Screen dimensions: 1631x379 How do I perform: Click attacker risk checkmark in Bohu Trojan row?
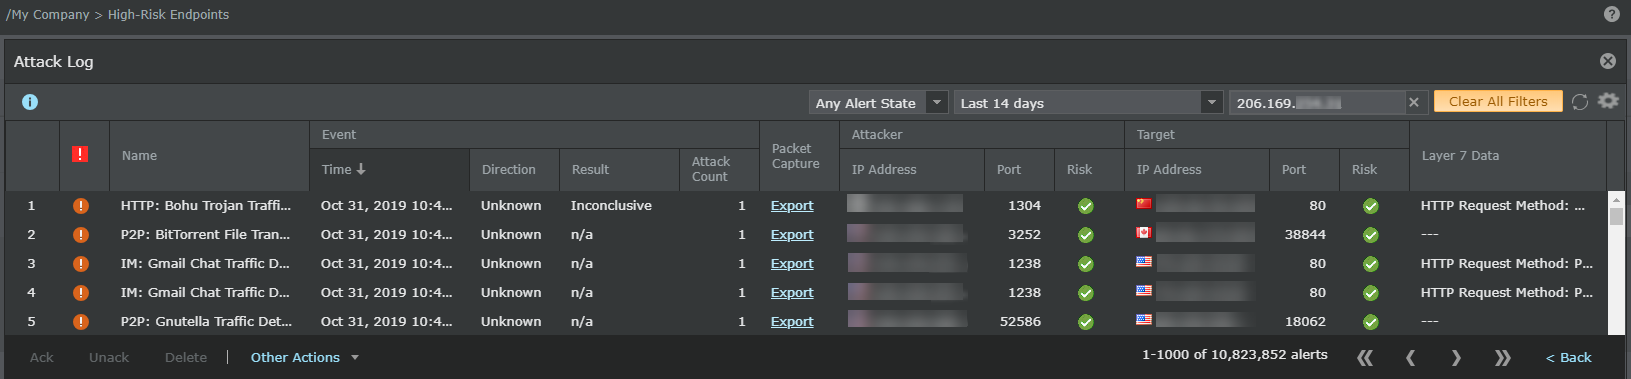click(x=1085, y=206)
